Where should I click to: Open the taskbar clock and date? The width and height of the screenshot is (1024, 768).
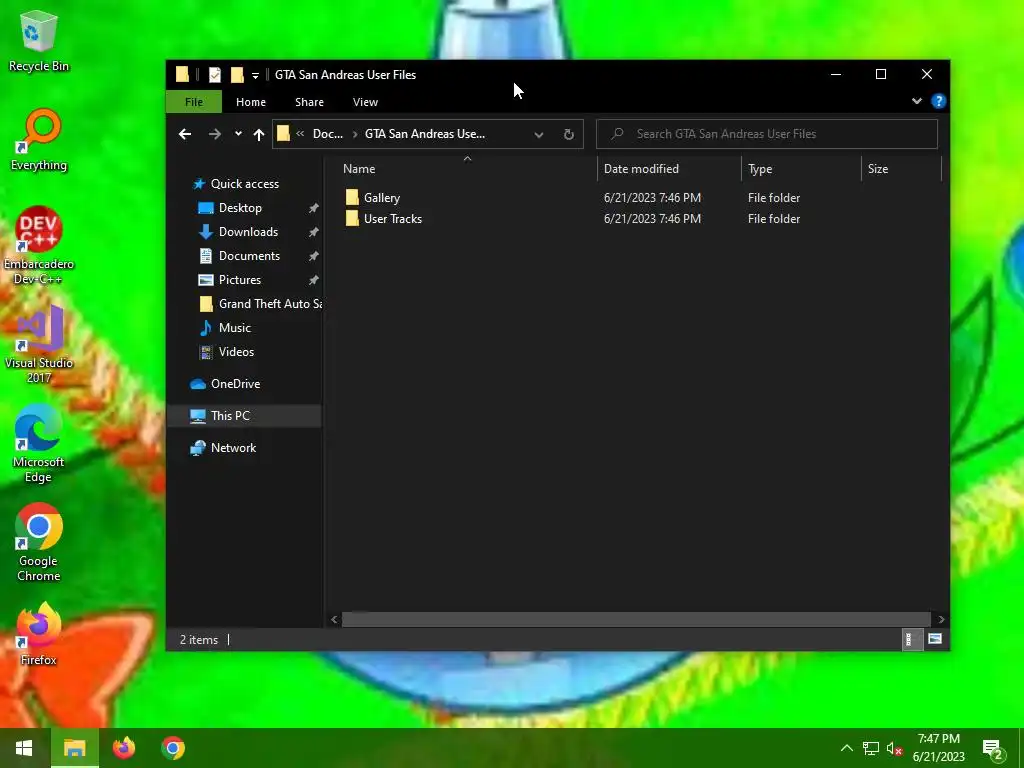tap(938, 748)
